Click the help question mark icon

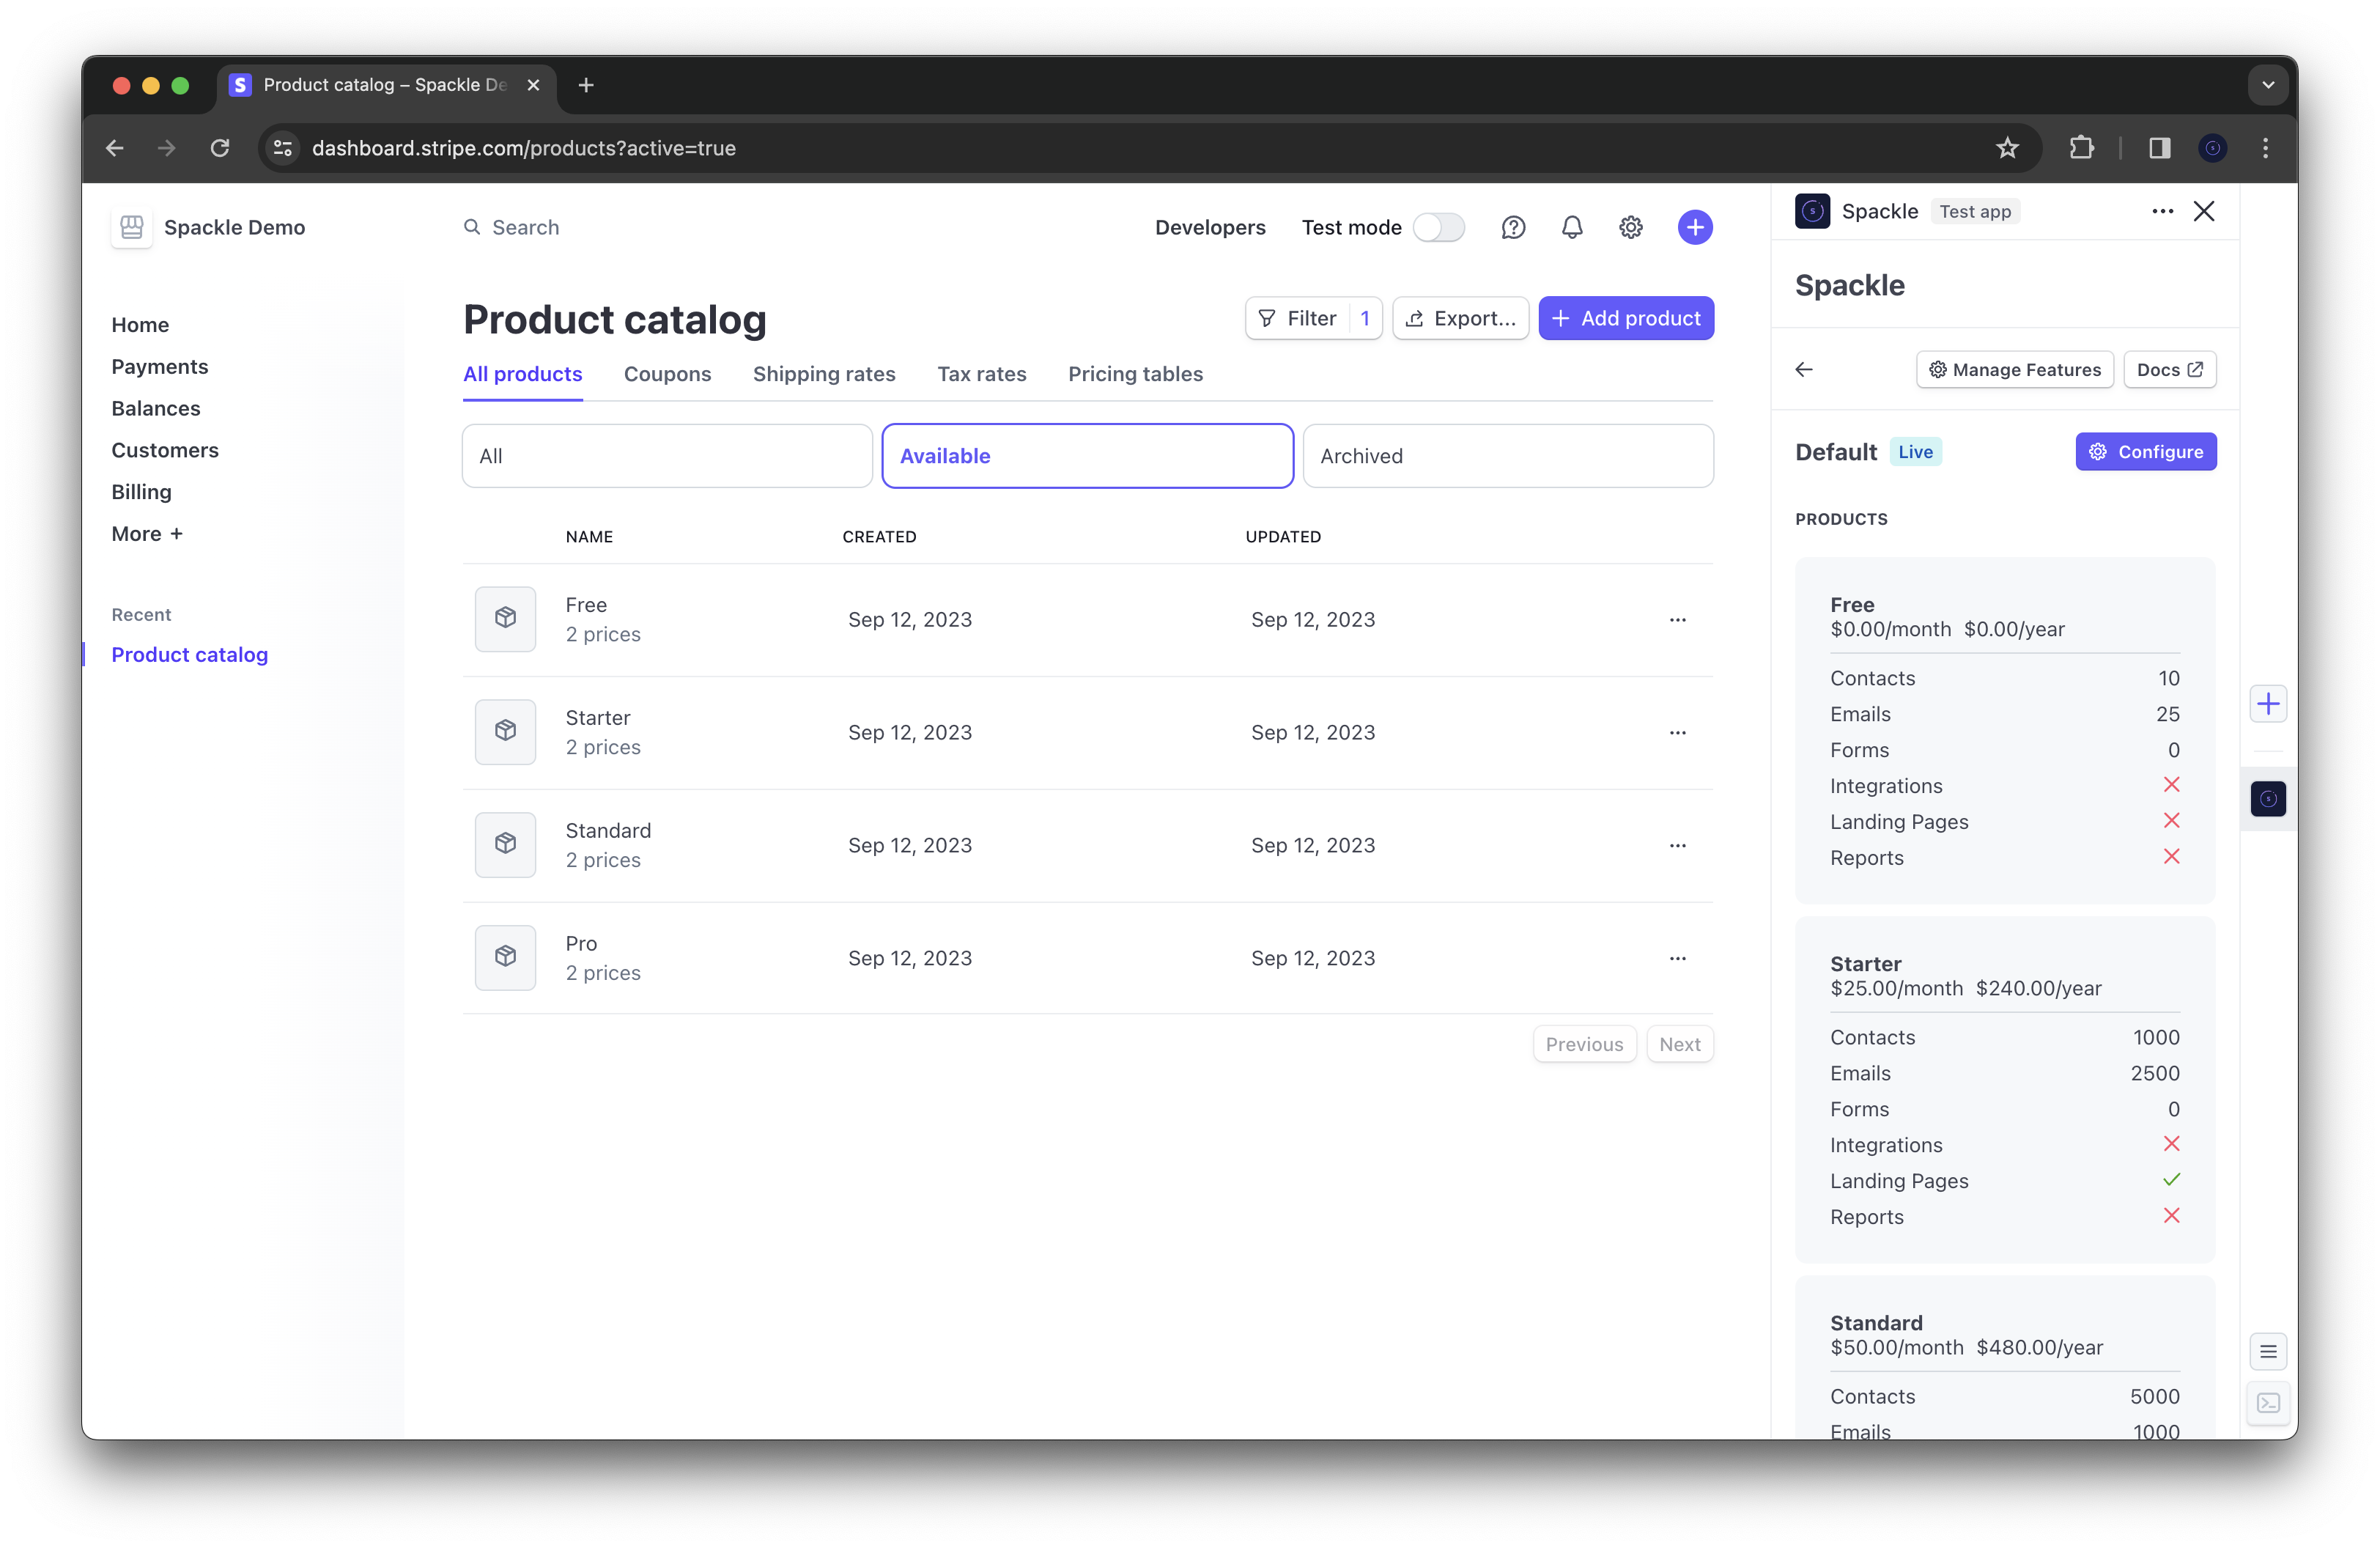pos(1513,227)
